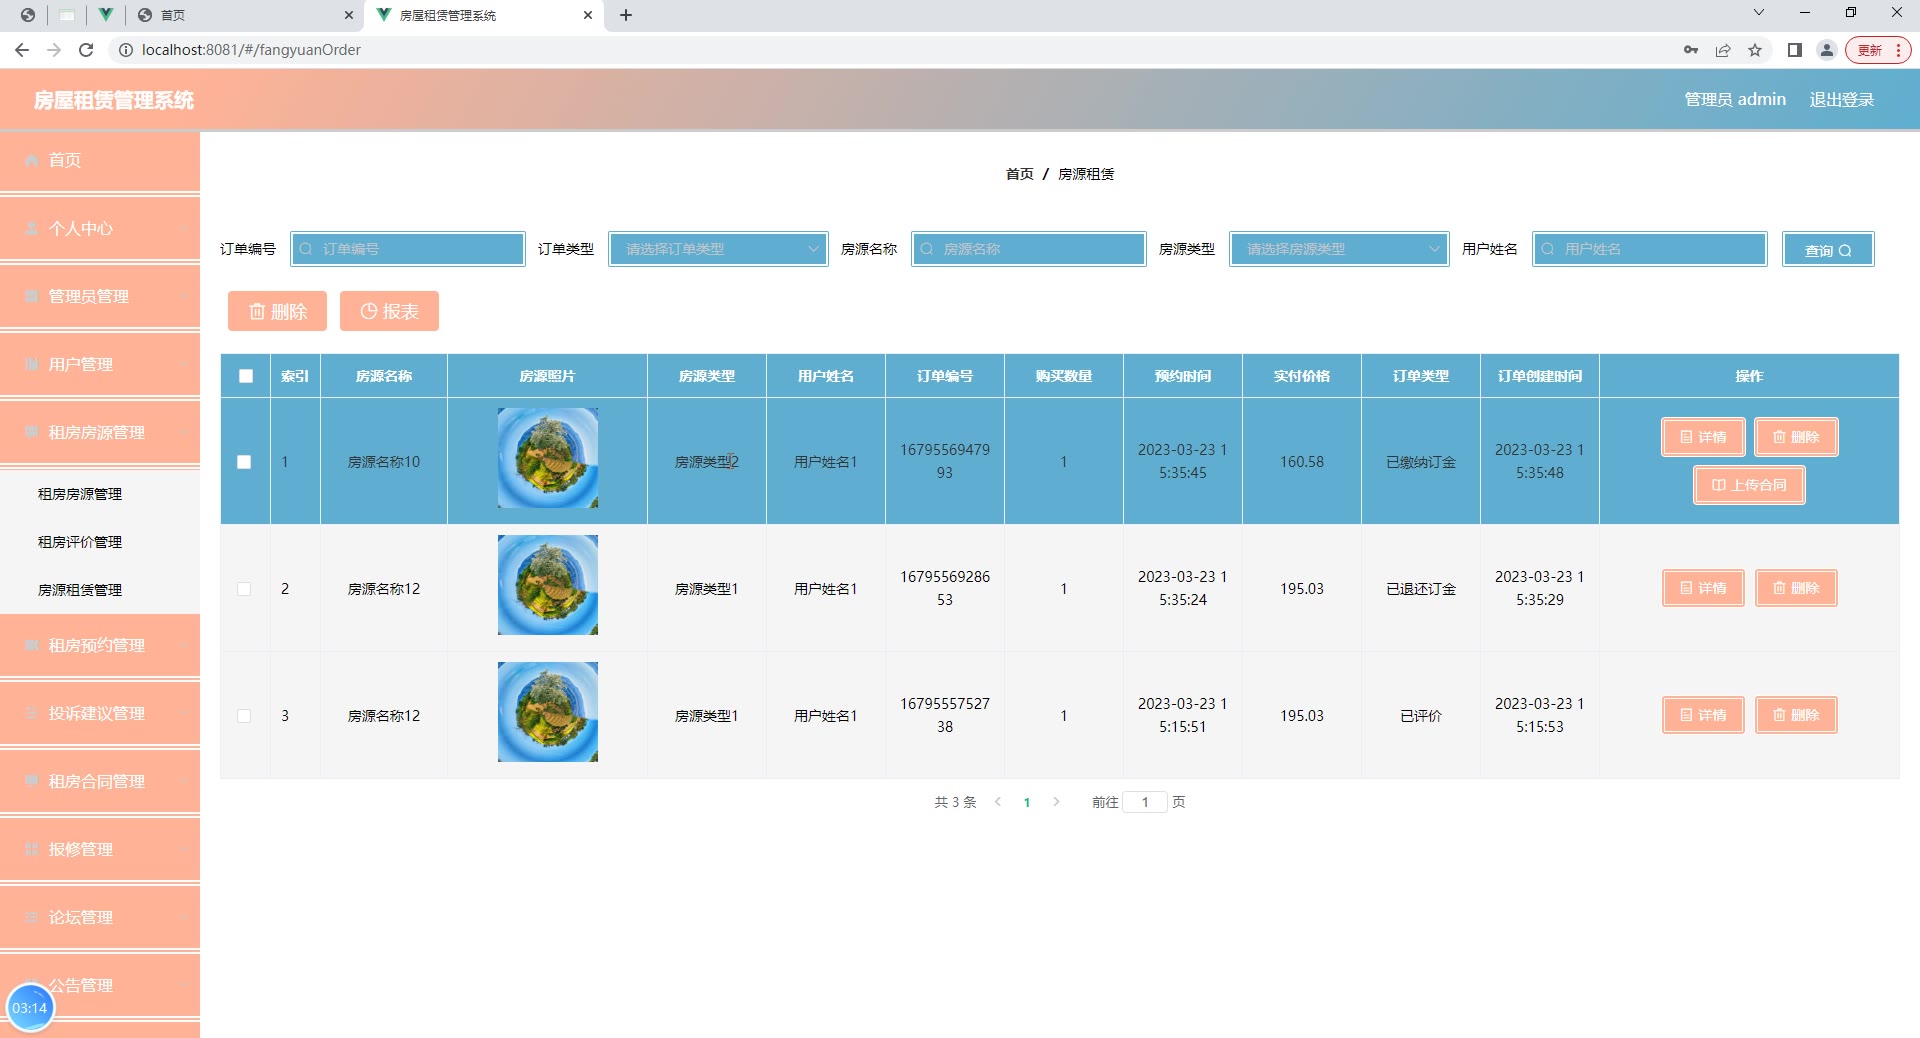Viewport: 1920px width, 1038px height.
Task: Delete the order 1679555752738 row
Action: pos(1796,715)
